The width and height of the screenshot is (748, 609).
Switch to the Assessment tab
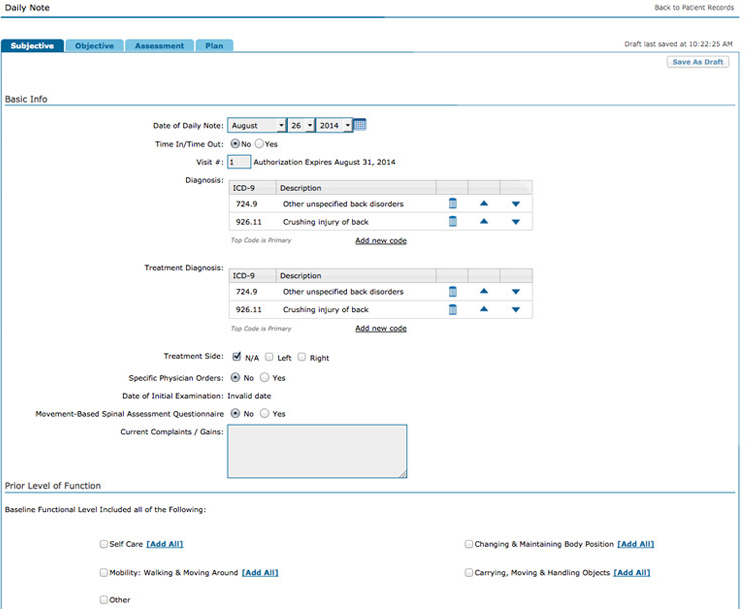click(x=159, y=46)
